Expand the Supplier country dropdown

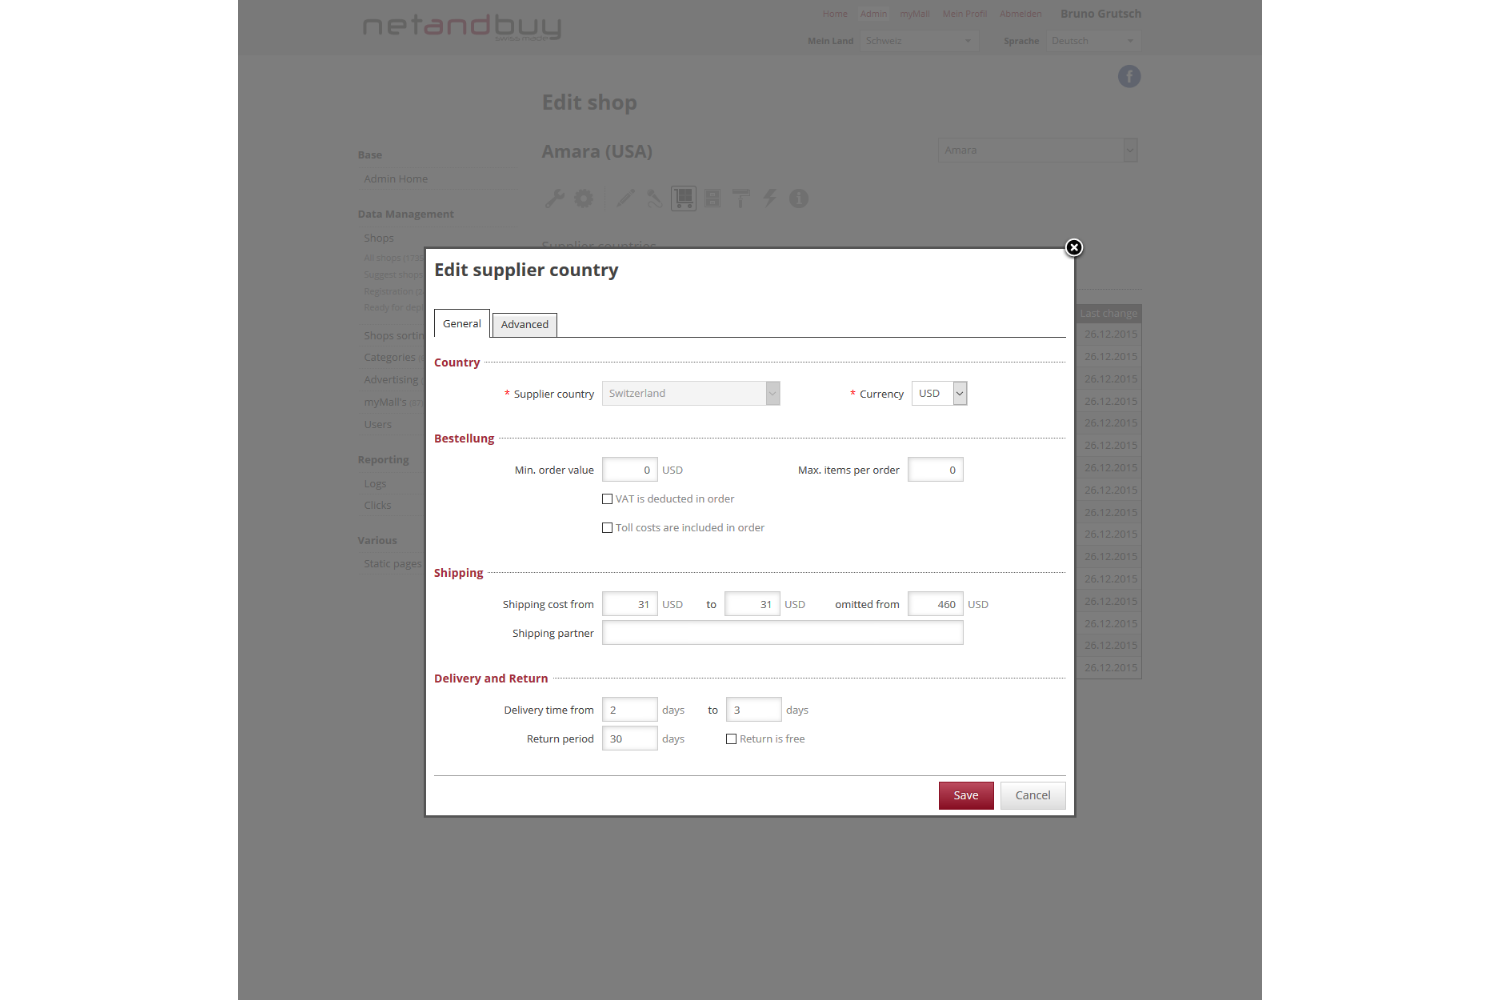(x=772, y=394)
